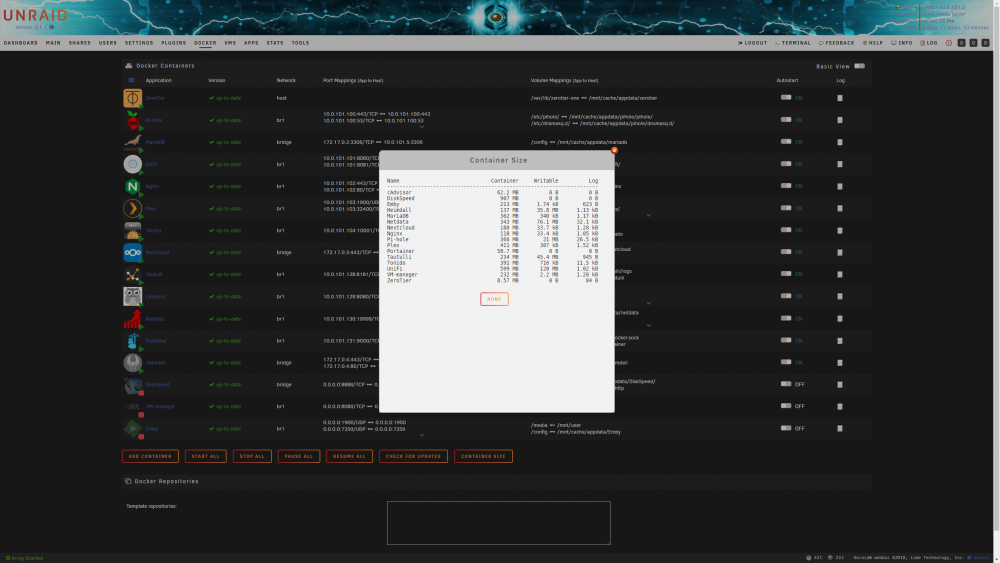Viewport: 1000px width, 563px height.
Task: Click Check for Updates button
Action: 413,456
